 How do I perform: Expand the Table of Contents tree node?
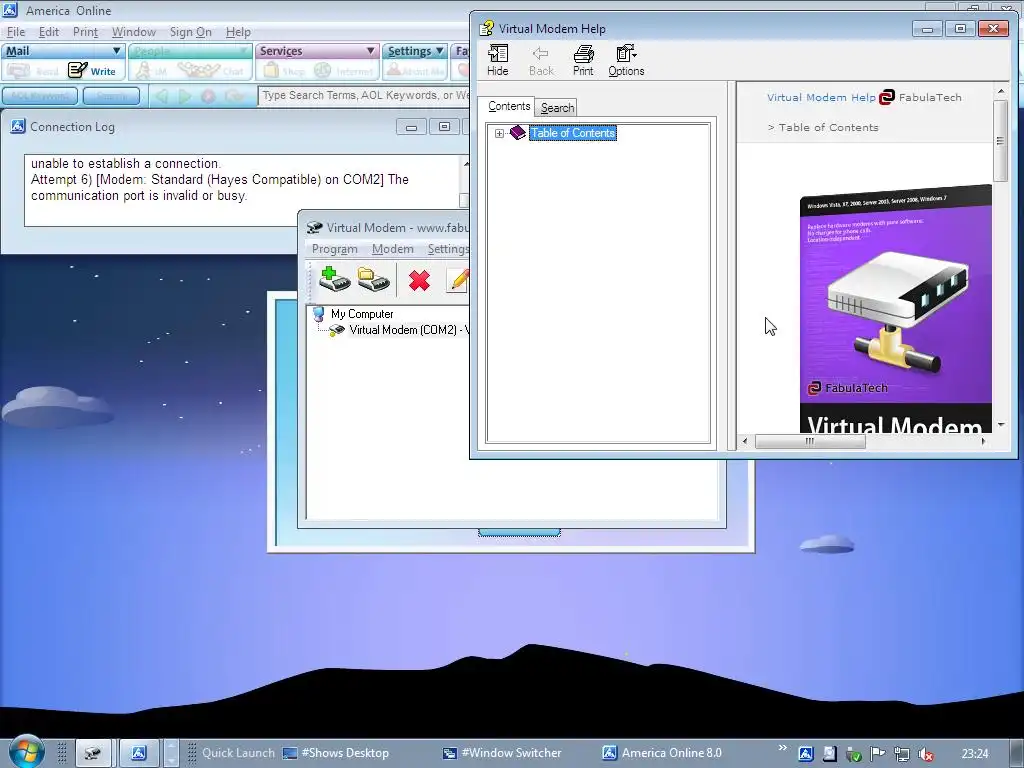click(500, 133)
